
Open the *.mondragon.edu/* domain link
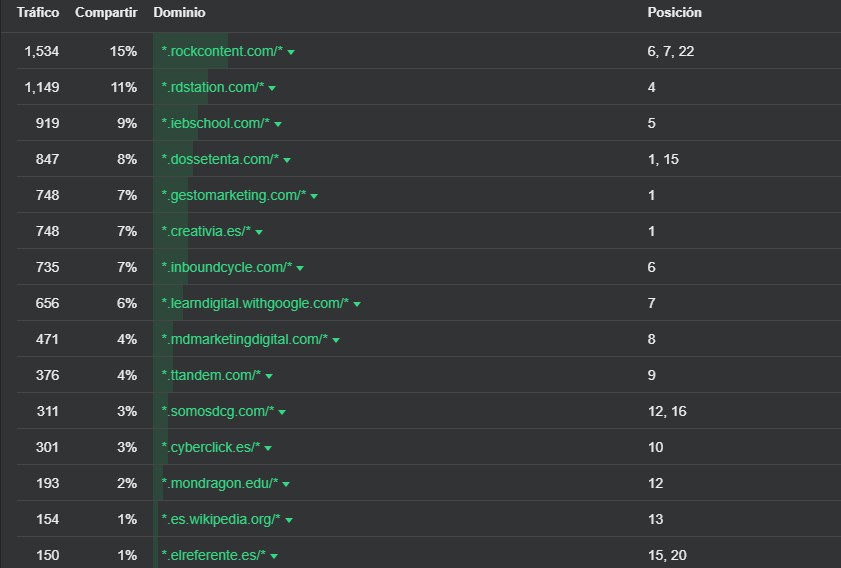tap(220, 483)
